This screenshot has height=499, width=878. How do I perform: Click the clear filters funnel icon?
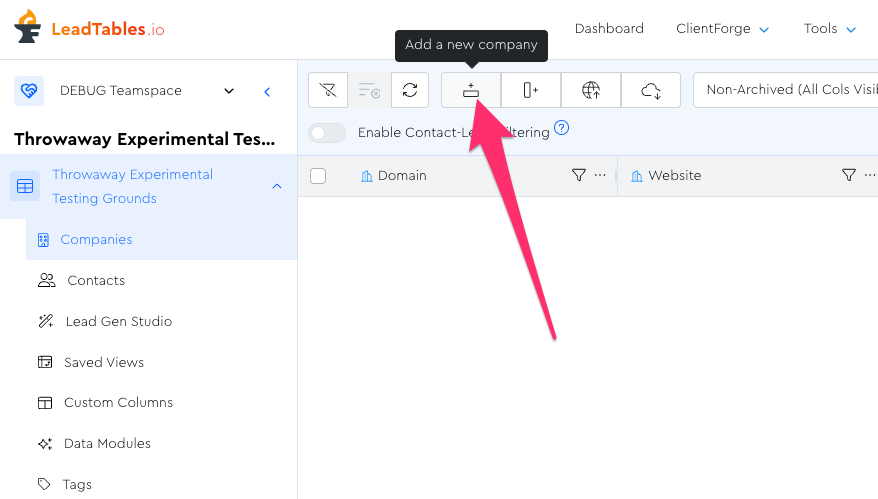(328, 90)
